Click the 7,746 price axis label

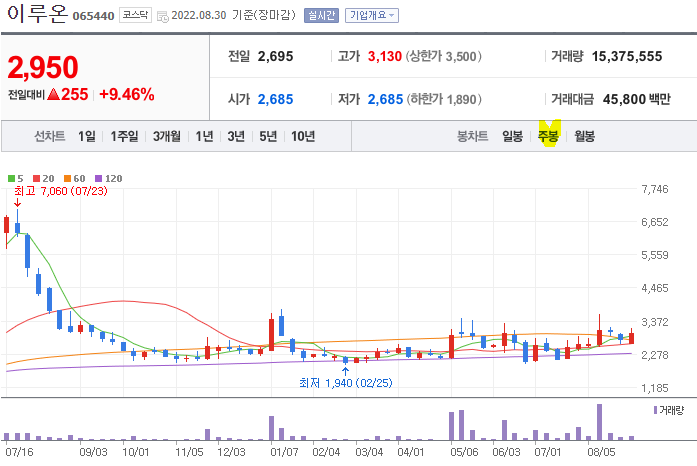point(654,189)
